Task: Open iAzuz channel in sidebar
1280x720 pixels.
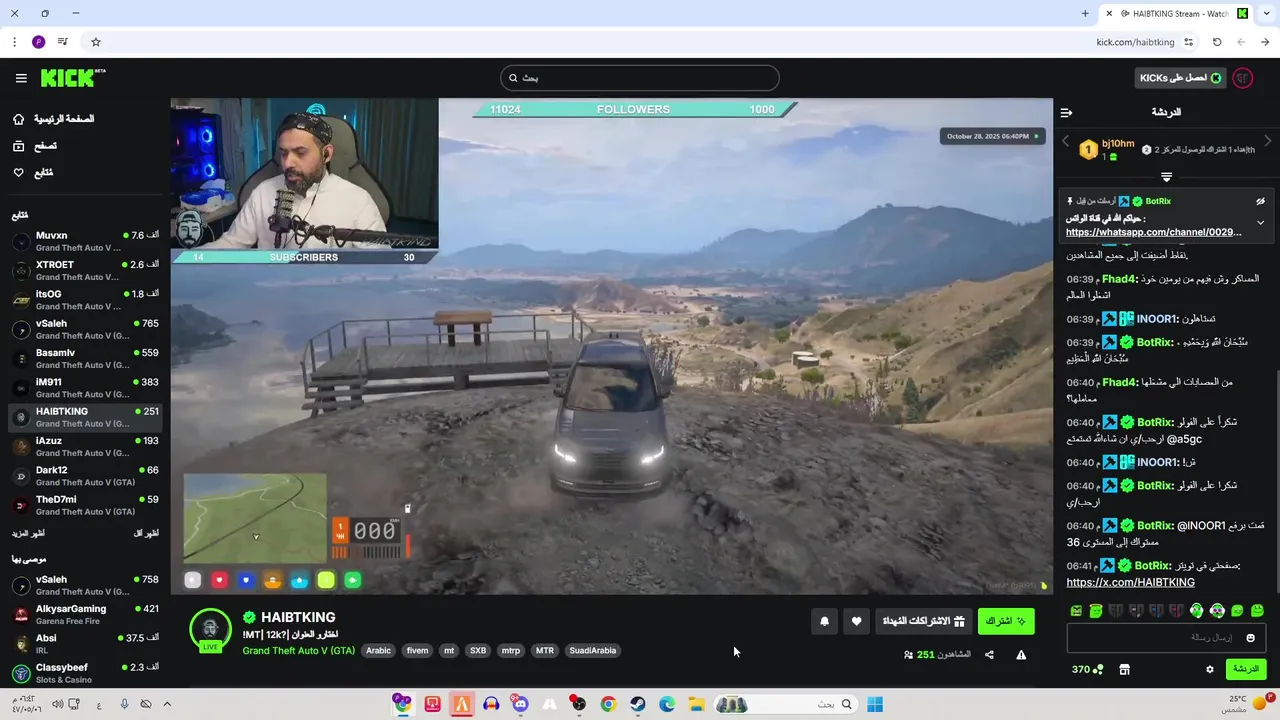Action: point(85,447)
